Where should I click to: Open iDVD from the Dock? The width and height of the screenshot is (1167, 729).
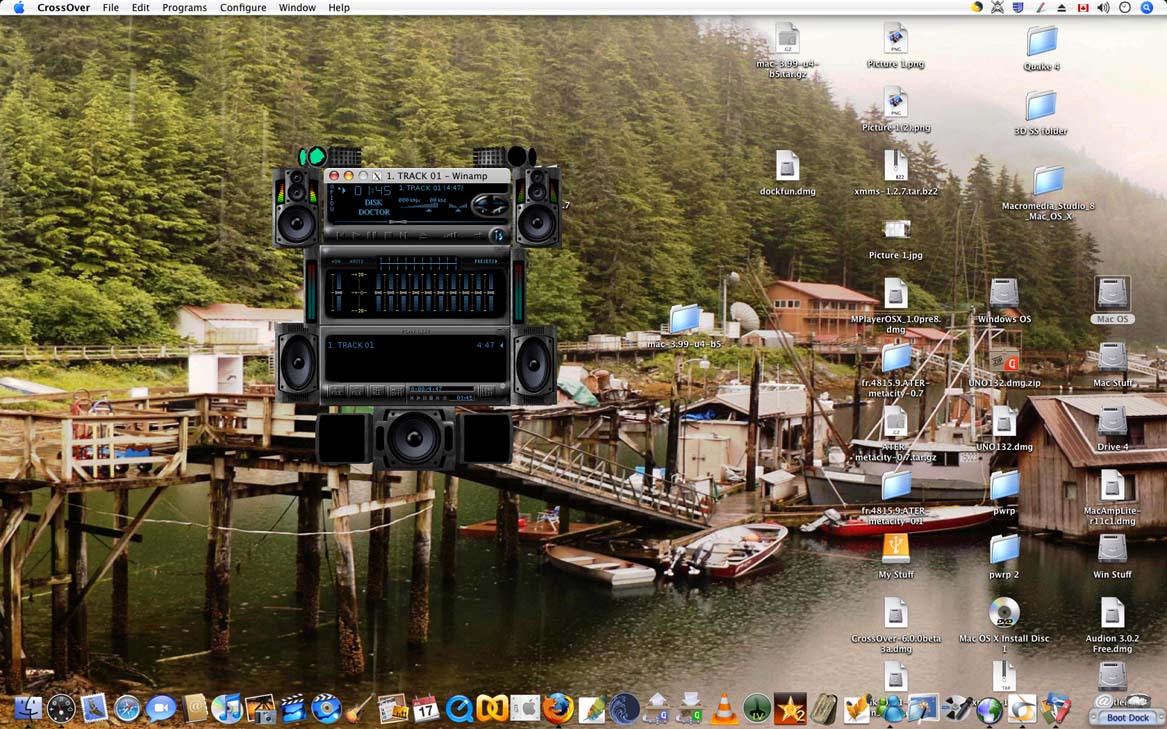point(326,708)
